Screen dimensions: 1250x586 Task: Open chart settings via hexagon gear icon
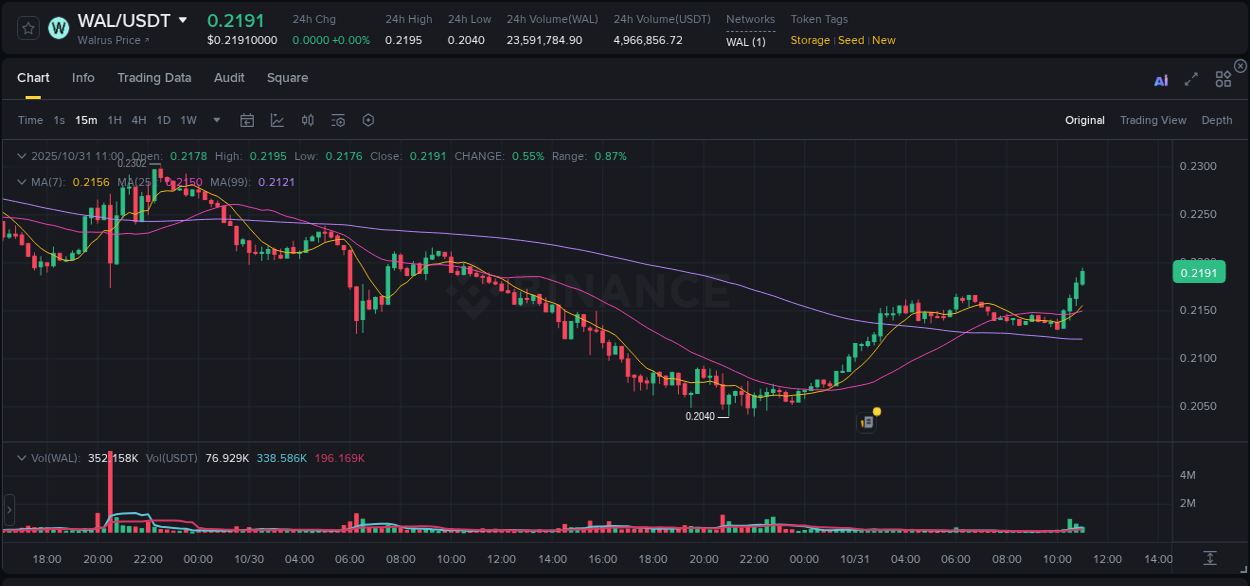point(367,120)
